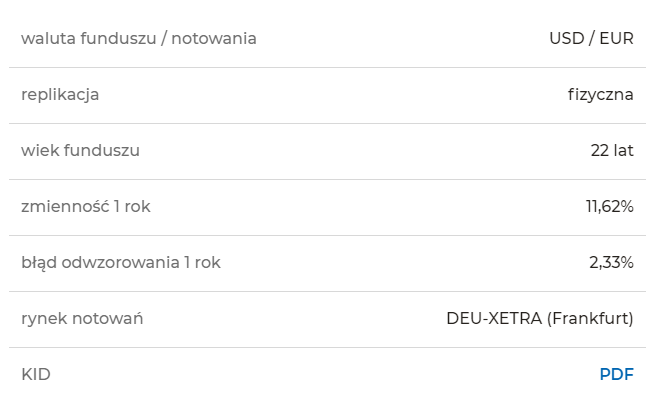The image size is (651, 414).
Task: Select the 'rynek notowań' label
Action: tap(82, 318)
